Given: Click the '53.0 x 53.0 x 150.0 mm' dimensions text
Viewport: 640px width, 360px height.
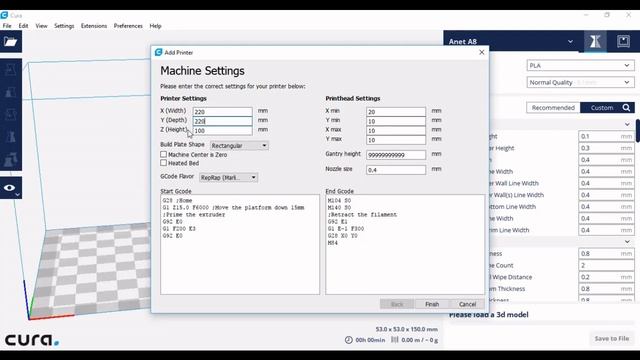Looking at the screenshot, I should (407, 329).
